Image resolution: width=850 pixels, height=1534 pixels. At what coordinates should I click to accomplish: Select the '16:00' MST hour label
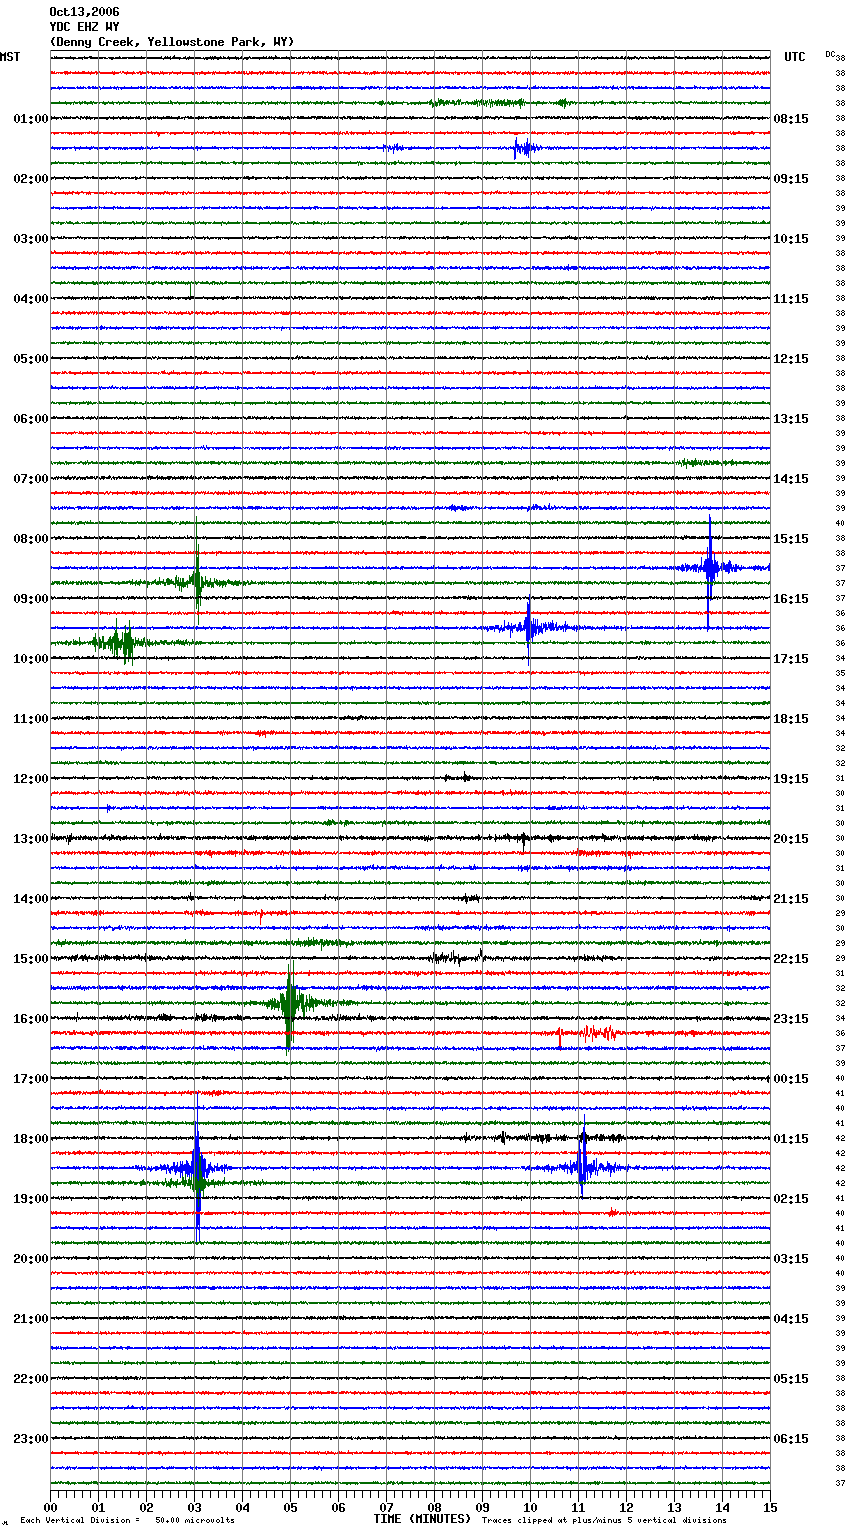(x=31, y=1019)
